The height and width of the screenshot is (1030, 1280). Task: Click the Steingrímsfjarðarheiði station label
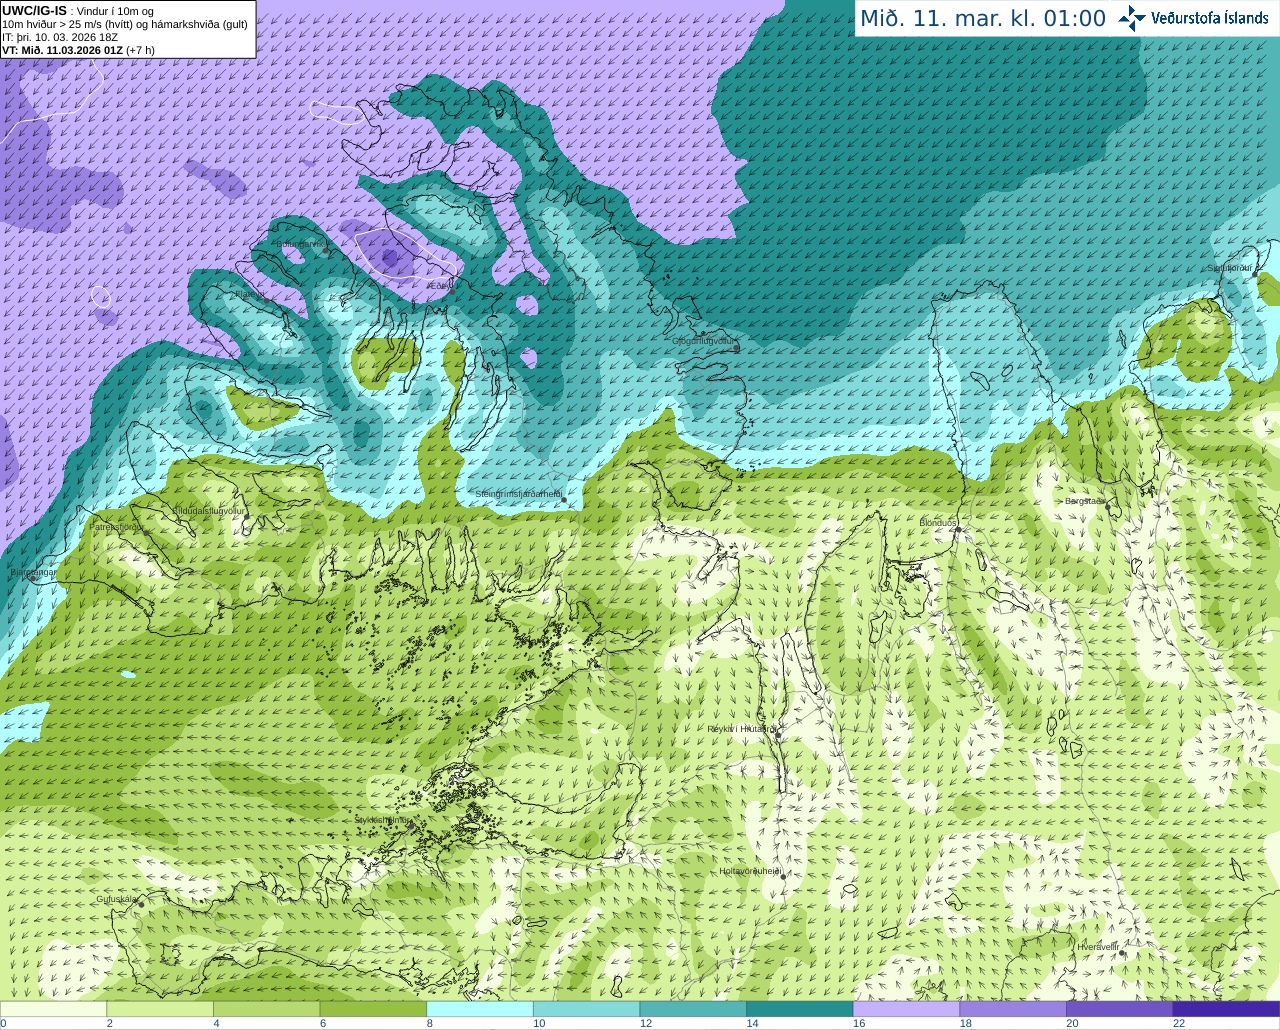(x=518, y=494)
